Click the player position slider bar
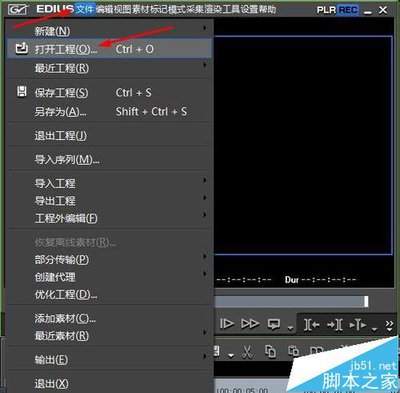Screen dimensions: 400x393 pos(291,301)
